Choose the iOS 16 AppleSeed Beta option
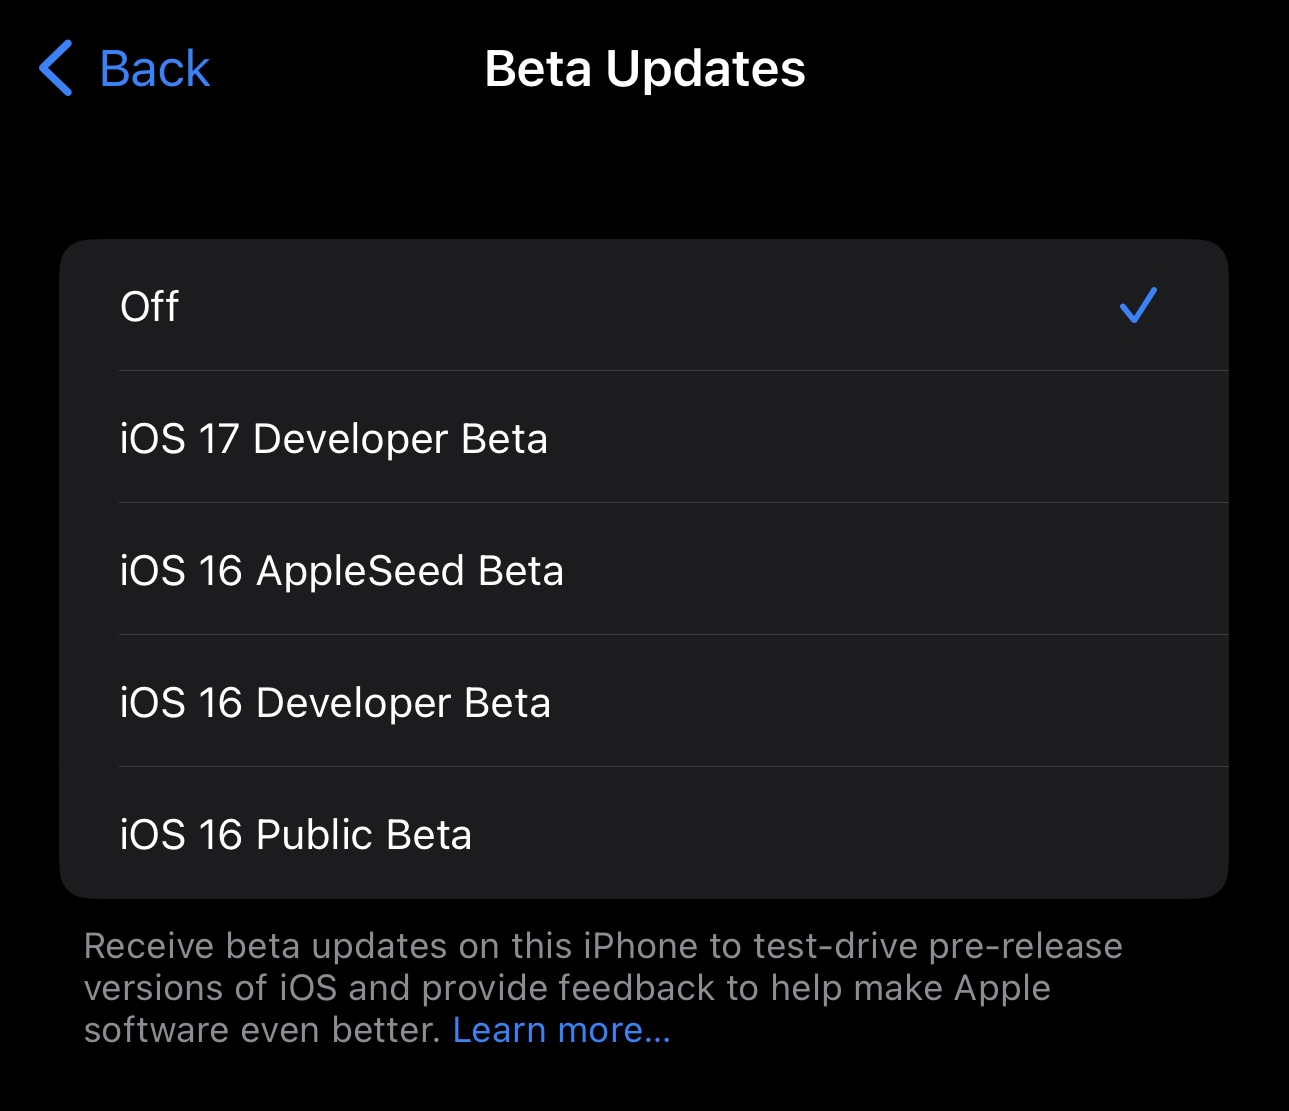 pyautogui.click(x=342, y=570)
